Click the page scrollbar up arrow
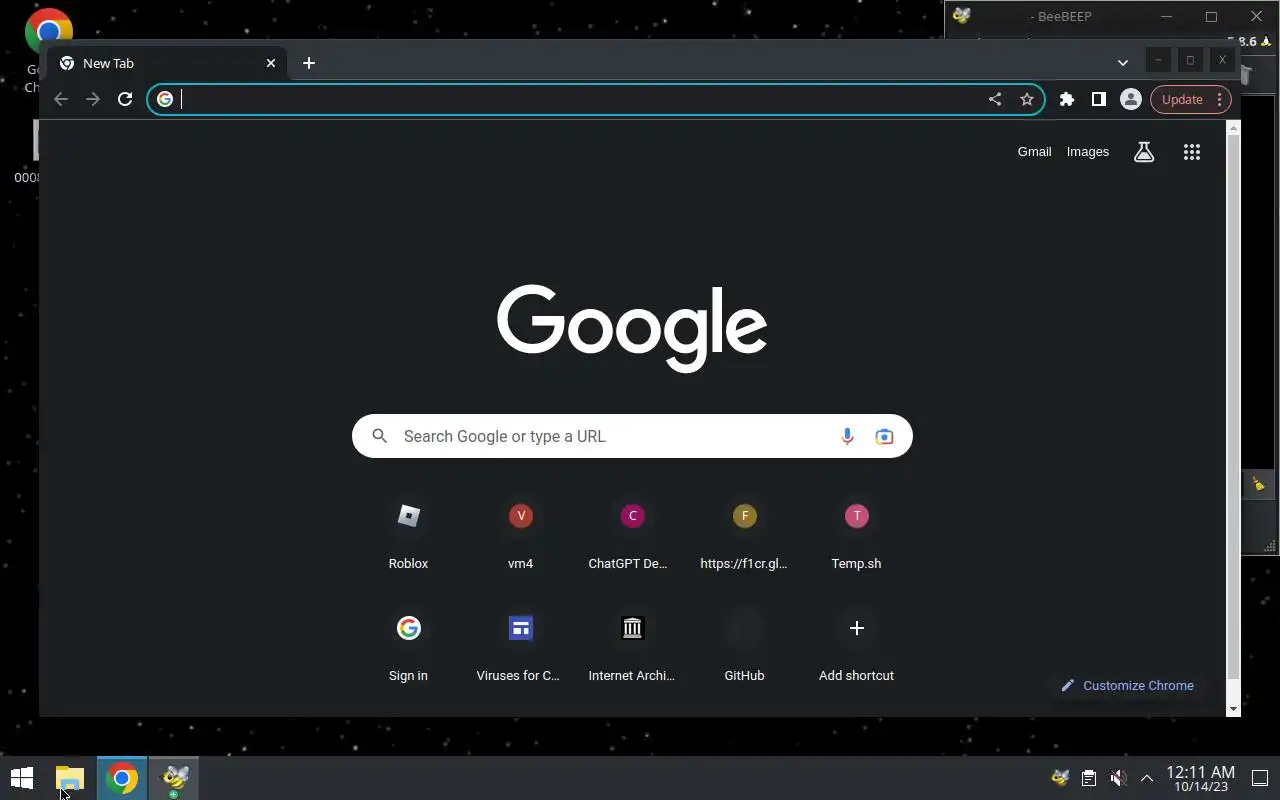The image size is (1280, 800). point(1233,128)
